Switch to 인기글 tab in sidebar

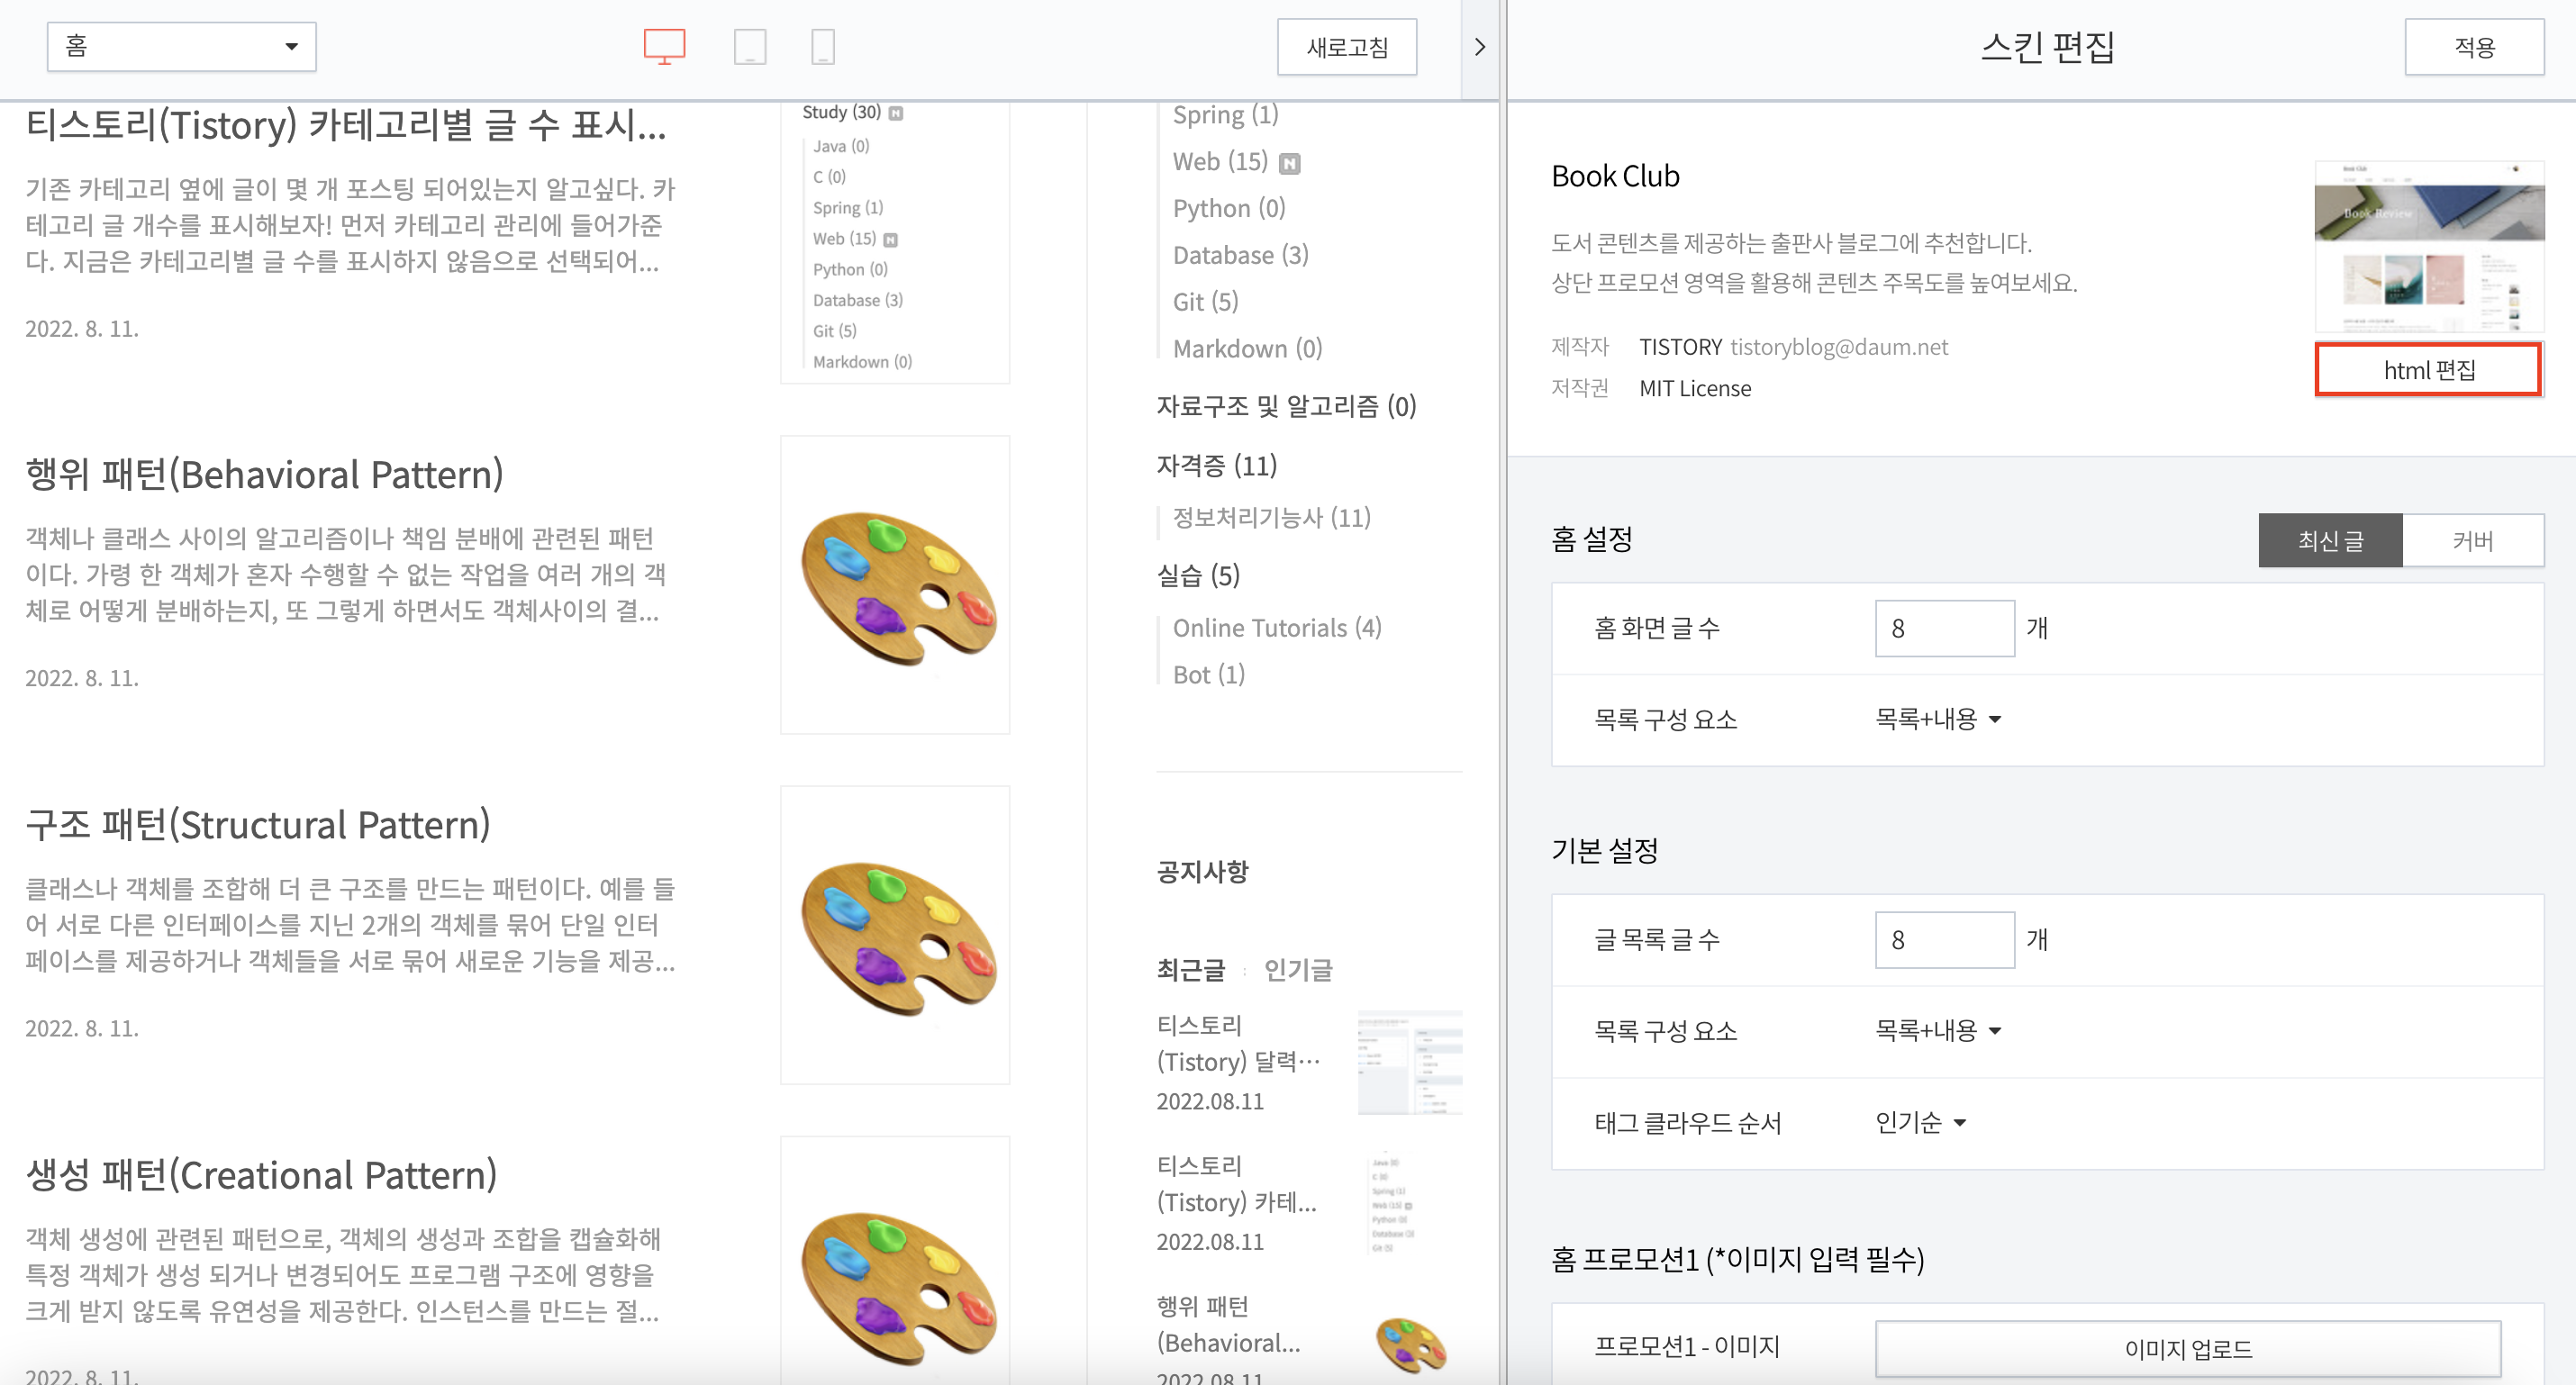(x=1297, y=970)
